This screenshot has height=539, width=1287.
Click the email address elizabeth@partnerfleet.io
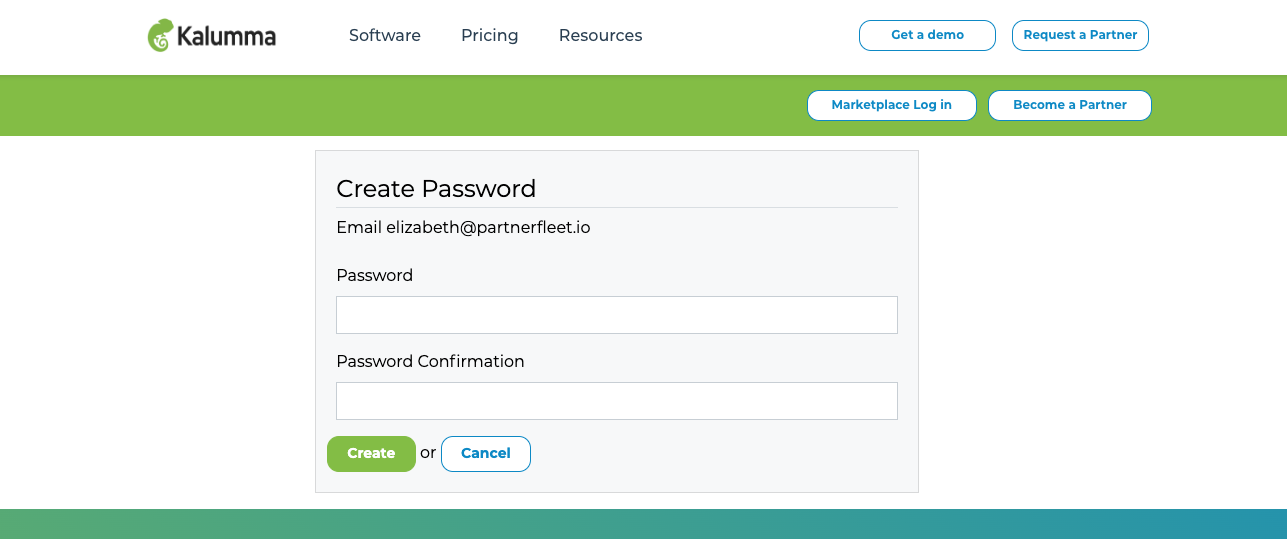(x=488, y=228)
